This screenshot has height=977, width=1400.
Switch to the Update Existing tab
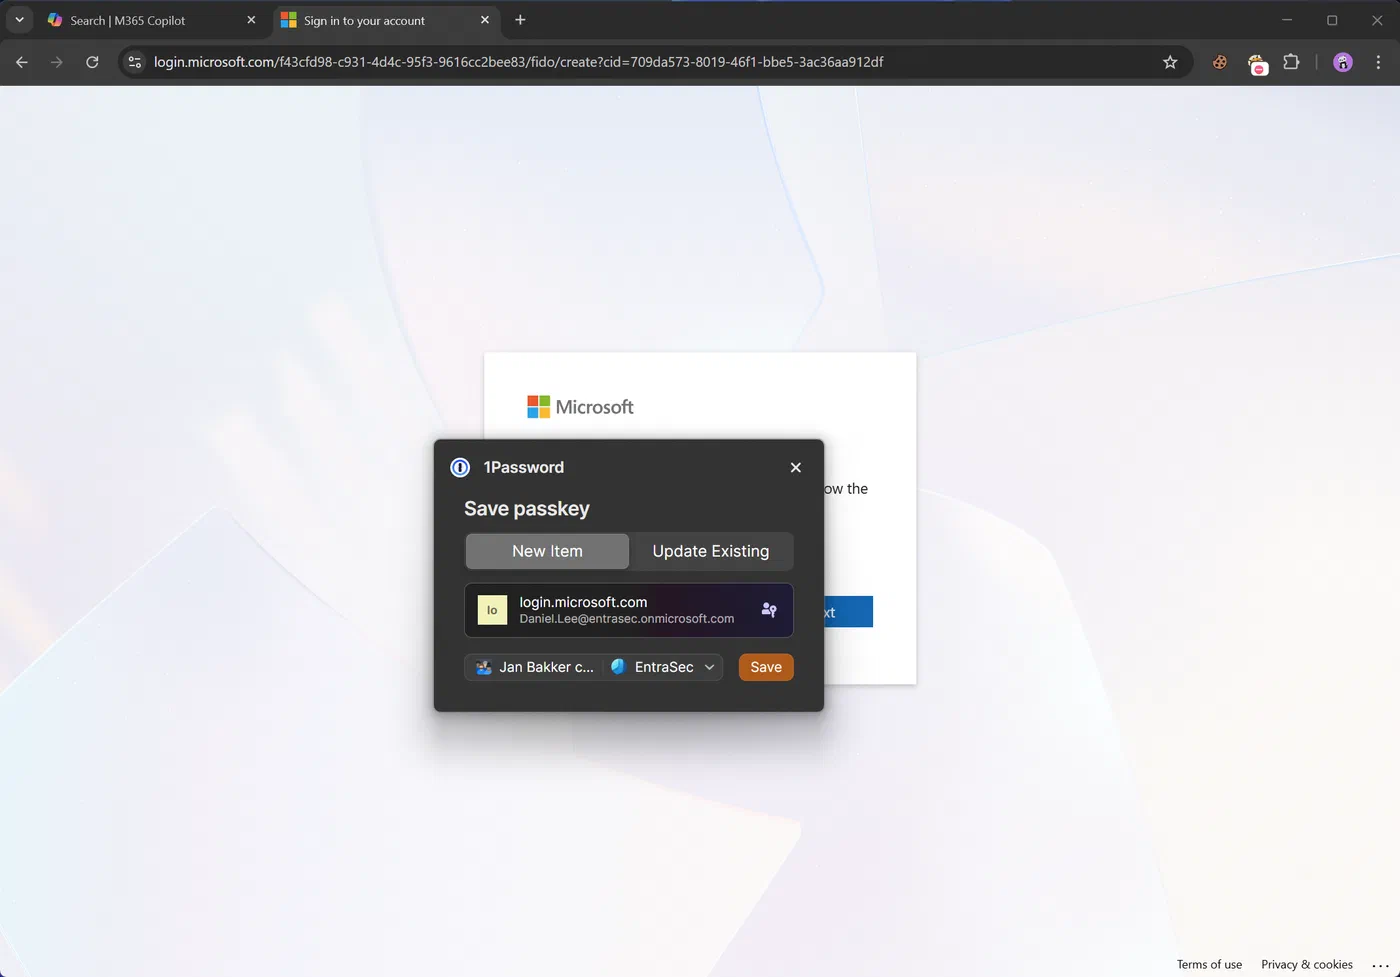[711, 551]
